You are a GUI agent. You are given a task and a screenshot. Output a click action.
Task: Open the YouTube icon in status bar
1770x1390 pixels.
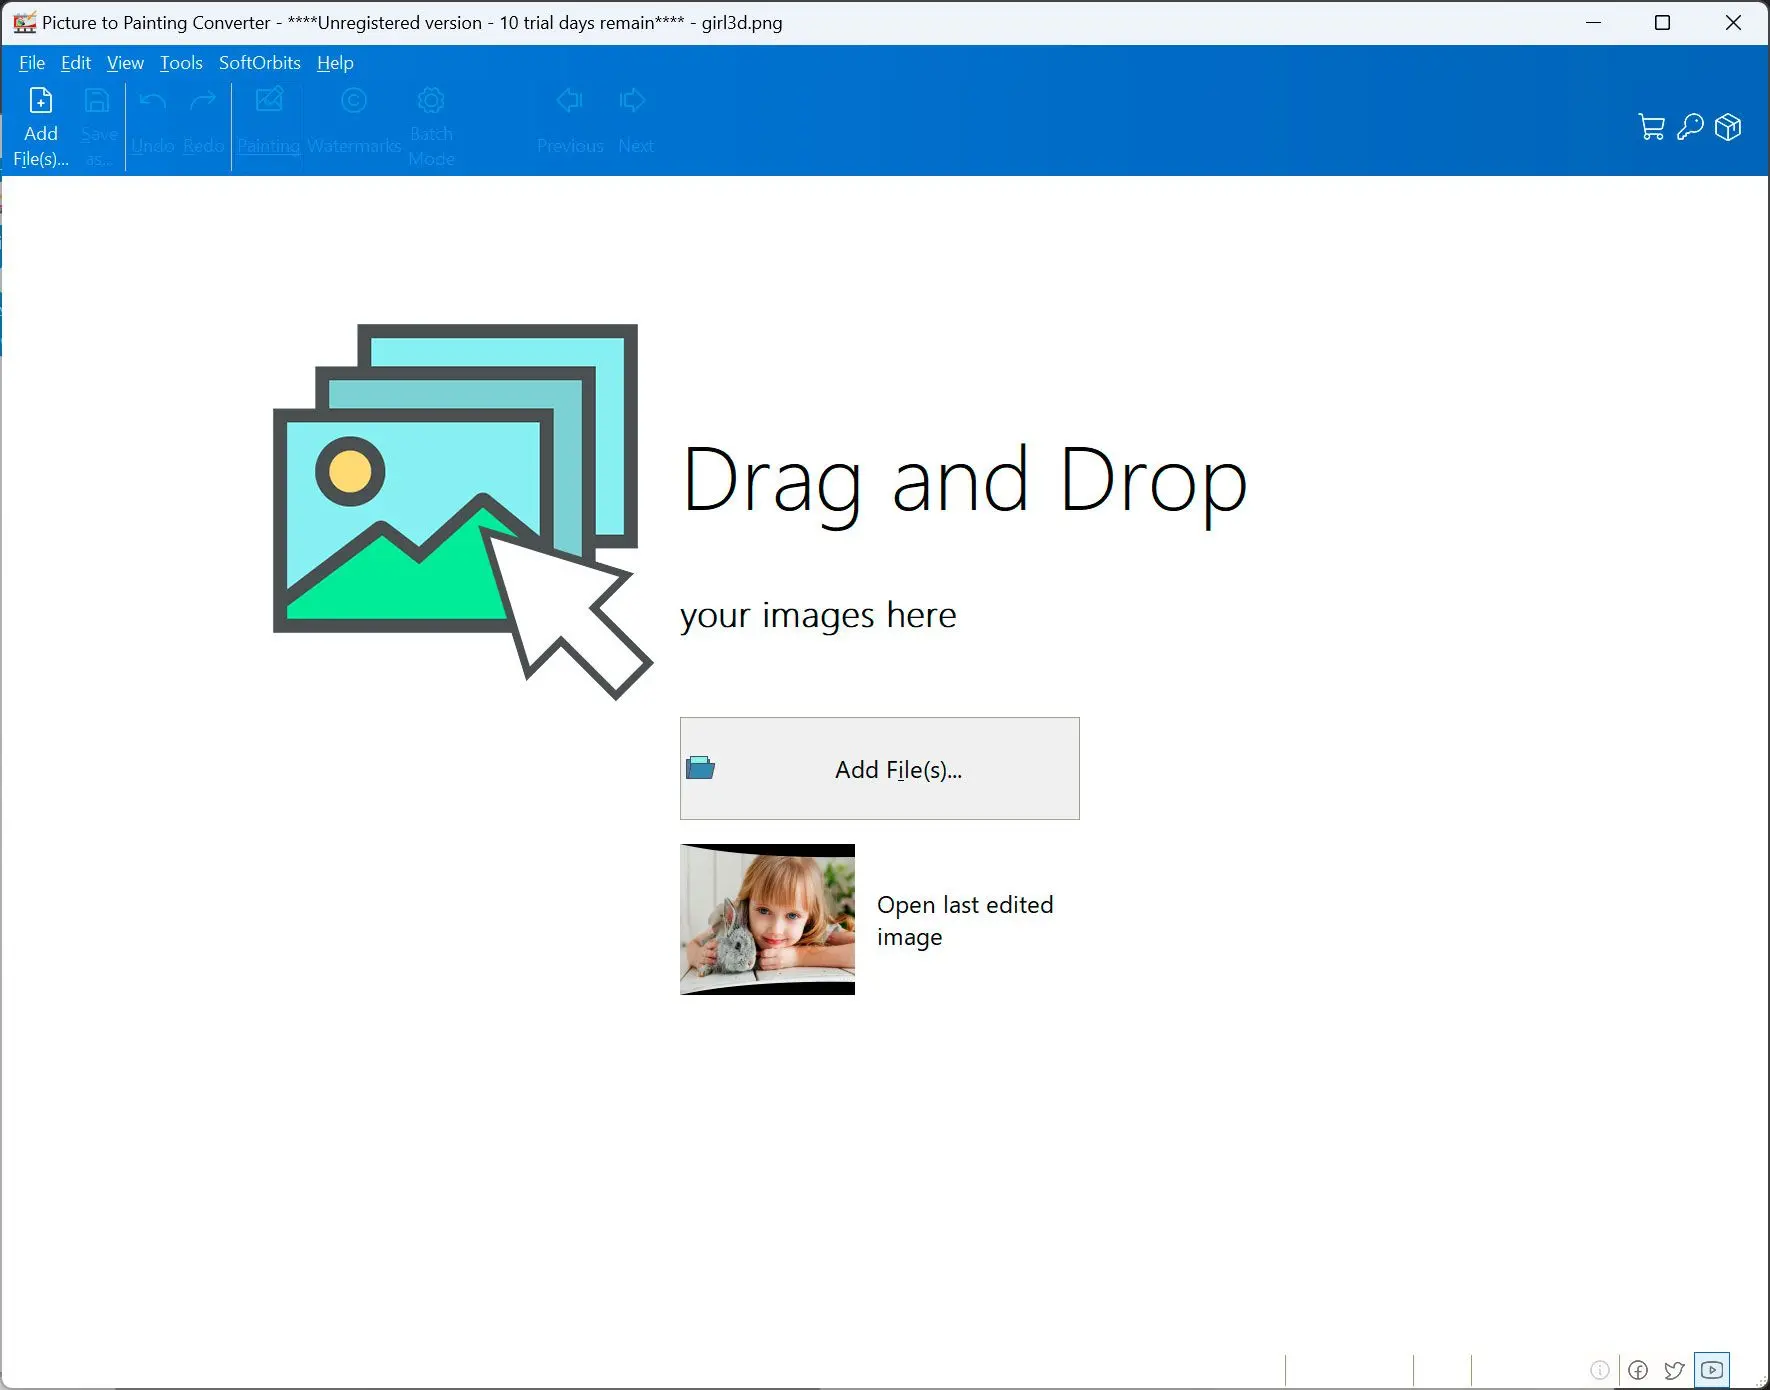[x=1712, y=1370]
